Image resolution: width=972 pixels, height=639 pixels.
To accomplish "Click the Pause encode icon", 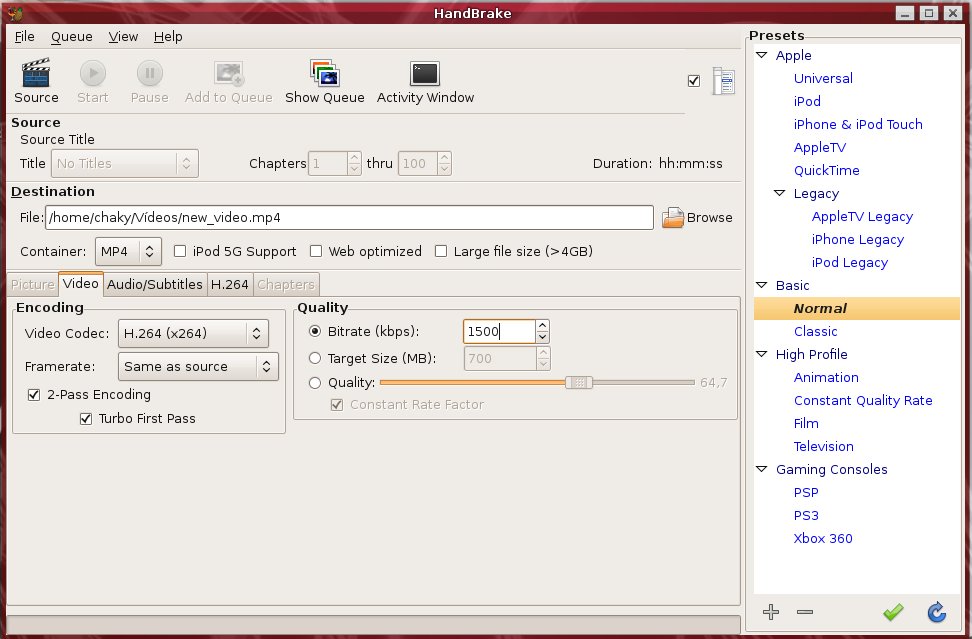I will point(149,73).
